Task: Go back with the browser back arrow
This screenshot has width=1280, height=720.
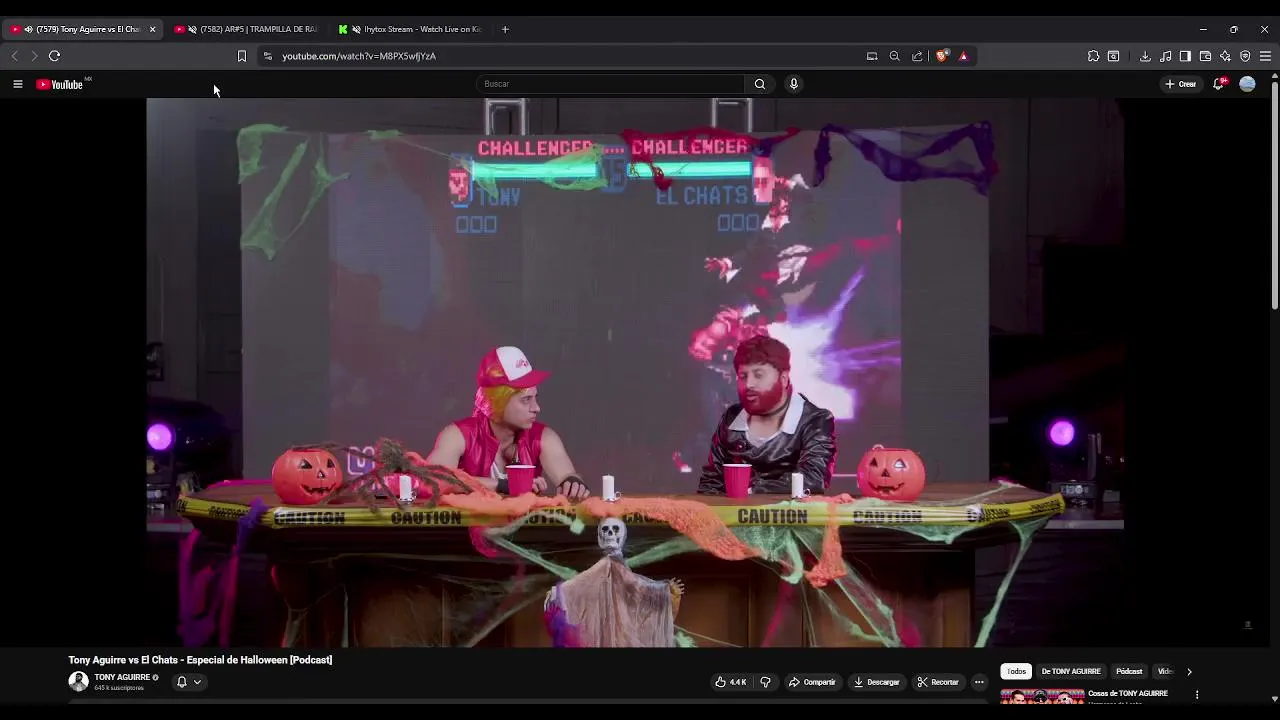Action: pos(14,56)
